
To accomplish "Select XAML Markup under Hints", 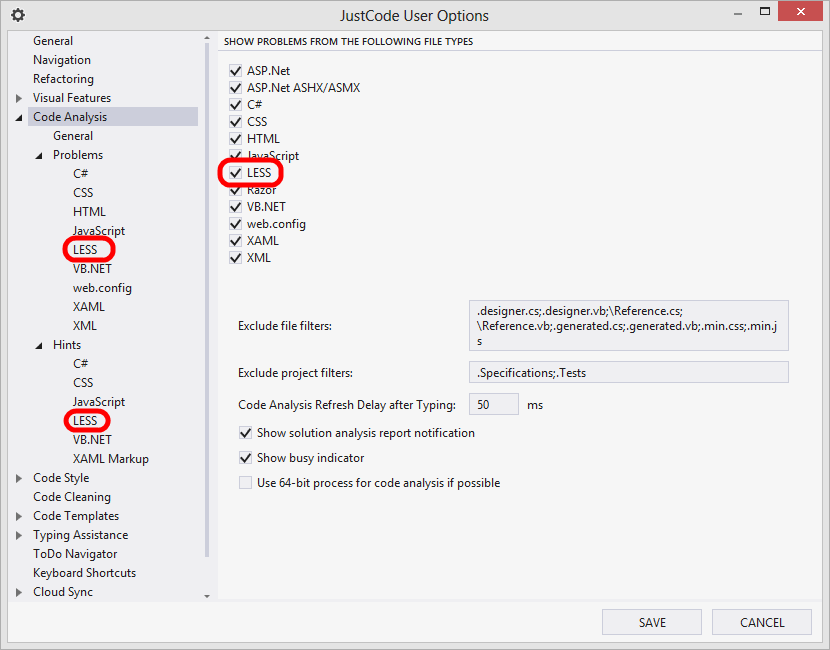I will [x=111, y=459].
